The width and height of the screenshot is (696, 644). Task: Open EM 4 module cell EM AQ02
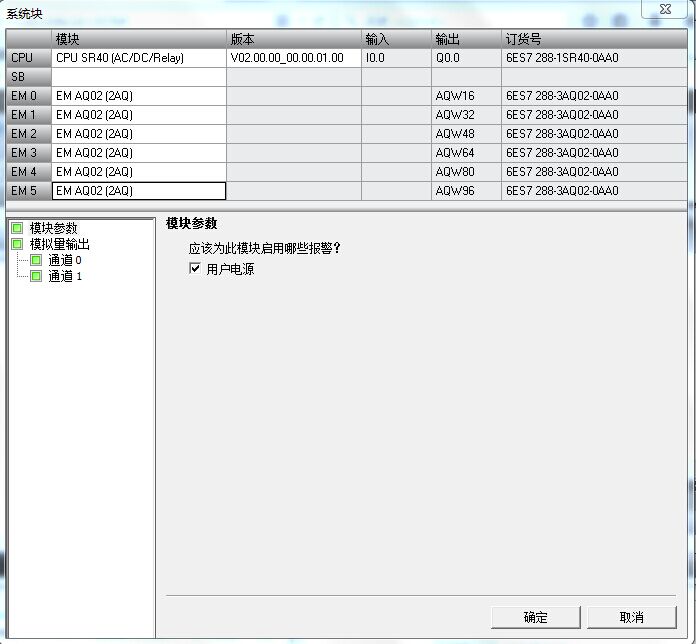[139, 172]
